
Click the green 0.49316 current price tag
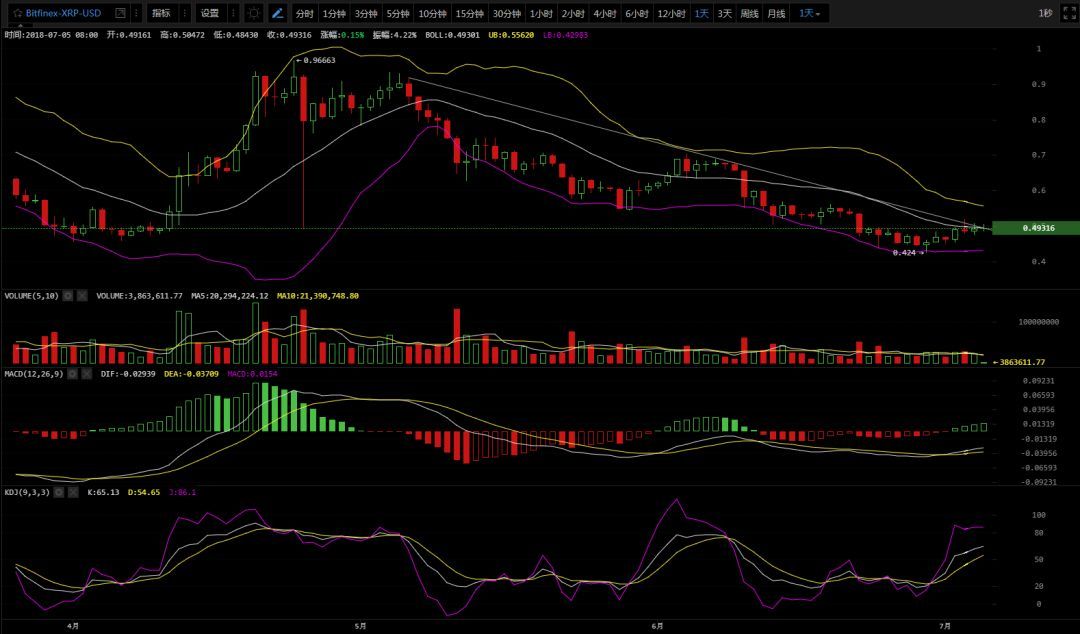tap(1035, 227)
